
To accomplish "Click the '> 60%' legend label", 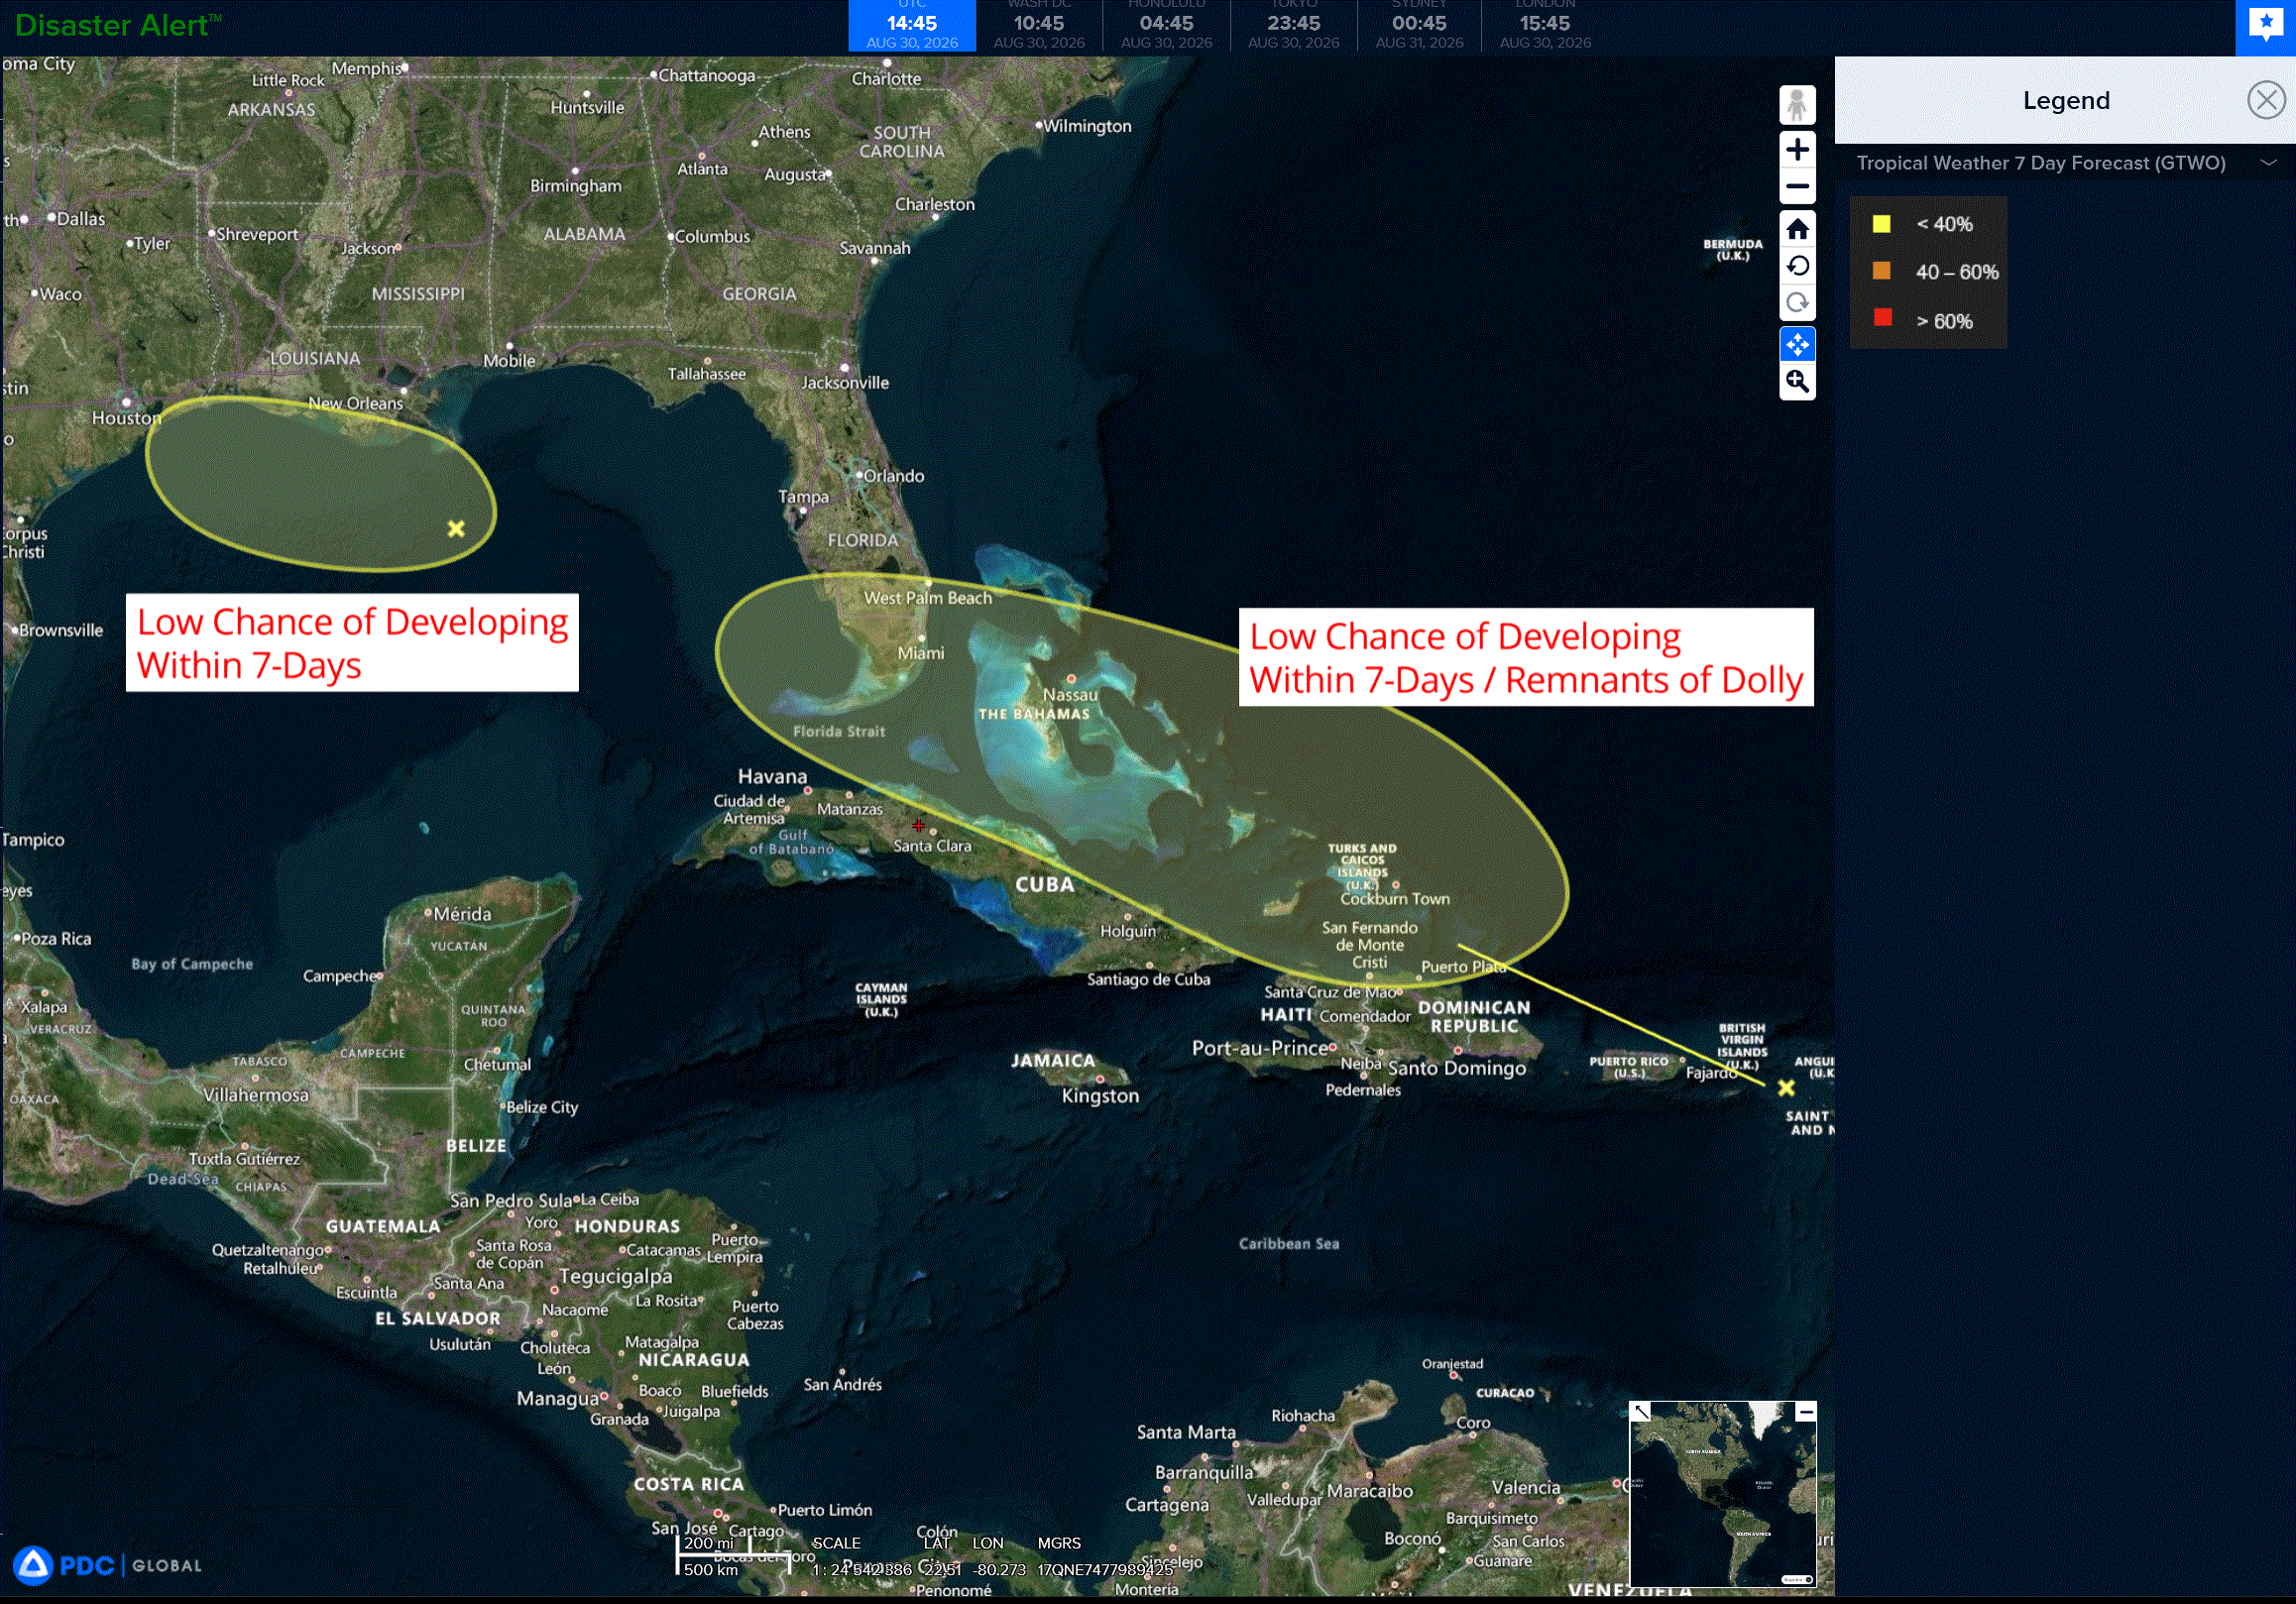I will tap(1944, 321).
